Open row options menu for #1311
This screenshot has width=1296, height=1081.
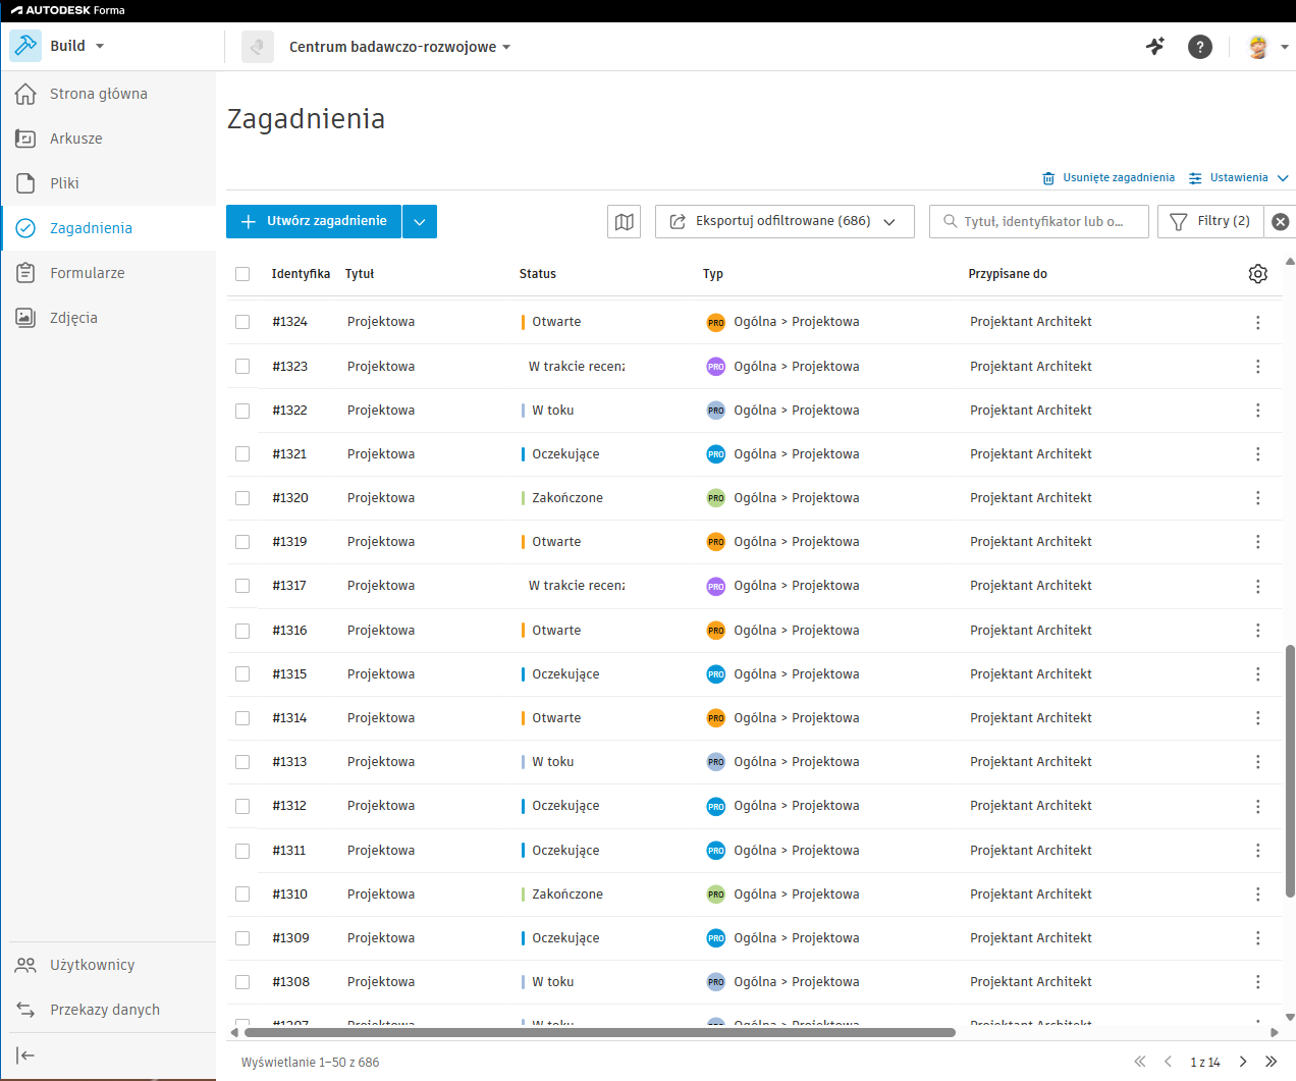pyautogui.click(x=1258, y=851)
